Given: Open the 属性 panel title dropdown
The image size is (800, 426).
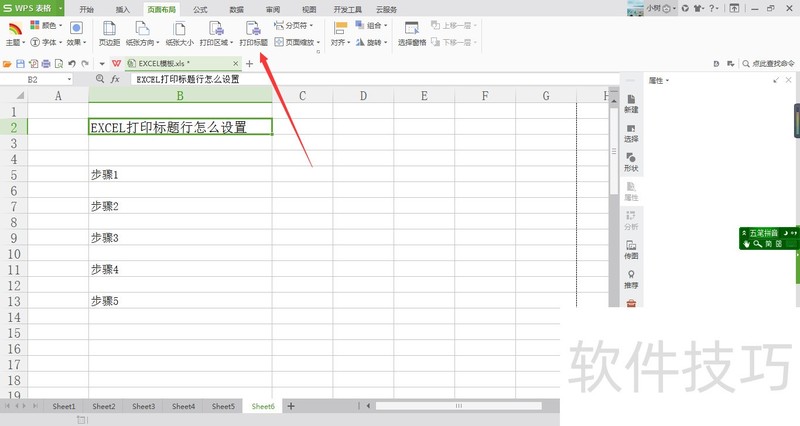Looking at the screenshot, I should [x=659, y=80].
